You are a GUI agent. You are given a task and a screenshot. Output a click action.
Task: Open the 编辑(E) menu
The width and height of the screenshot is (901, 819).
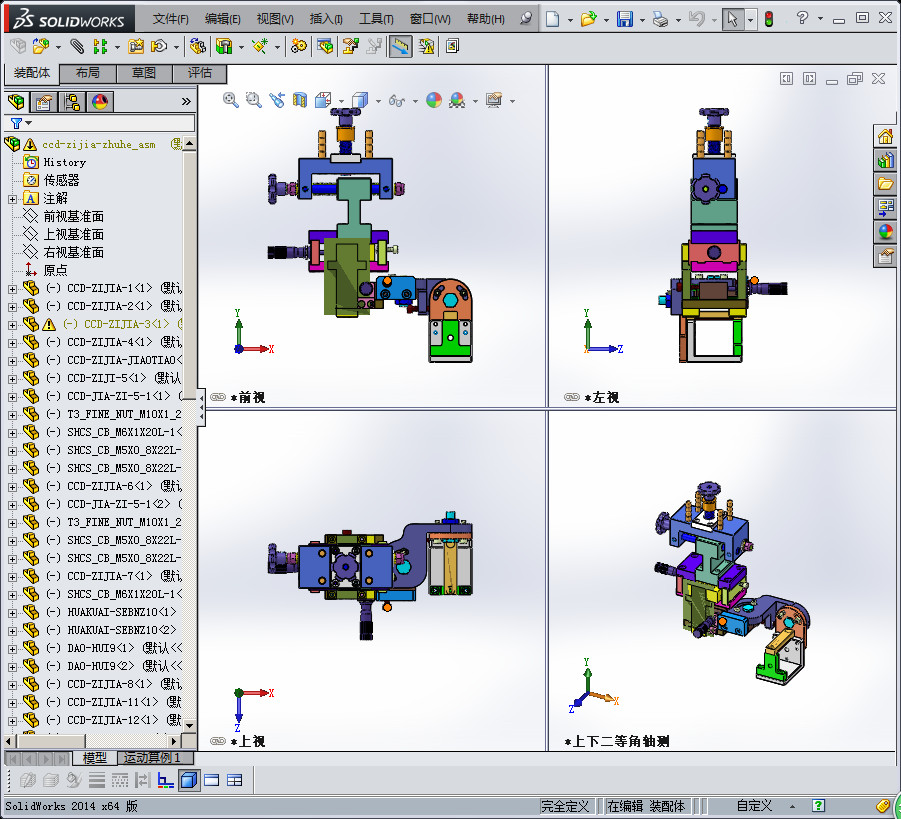tap(222, 19)
